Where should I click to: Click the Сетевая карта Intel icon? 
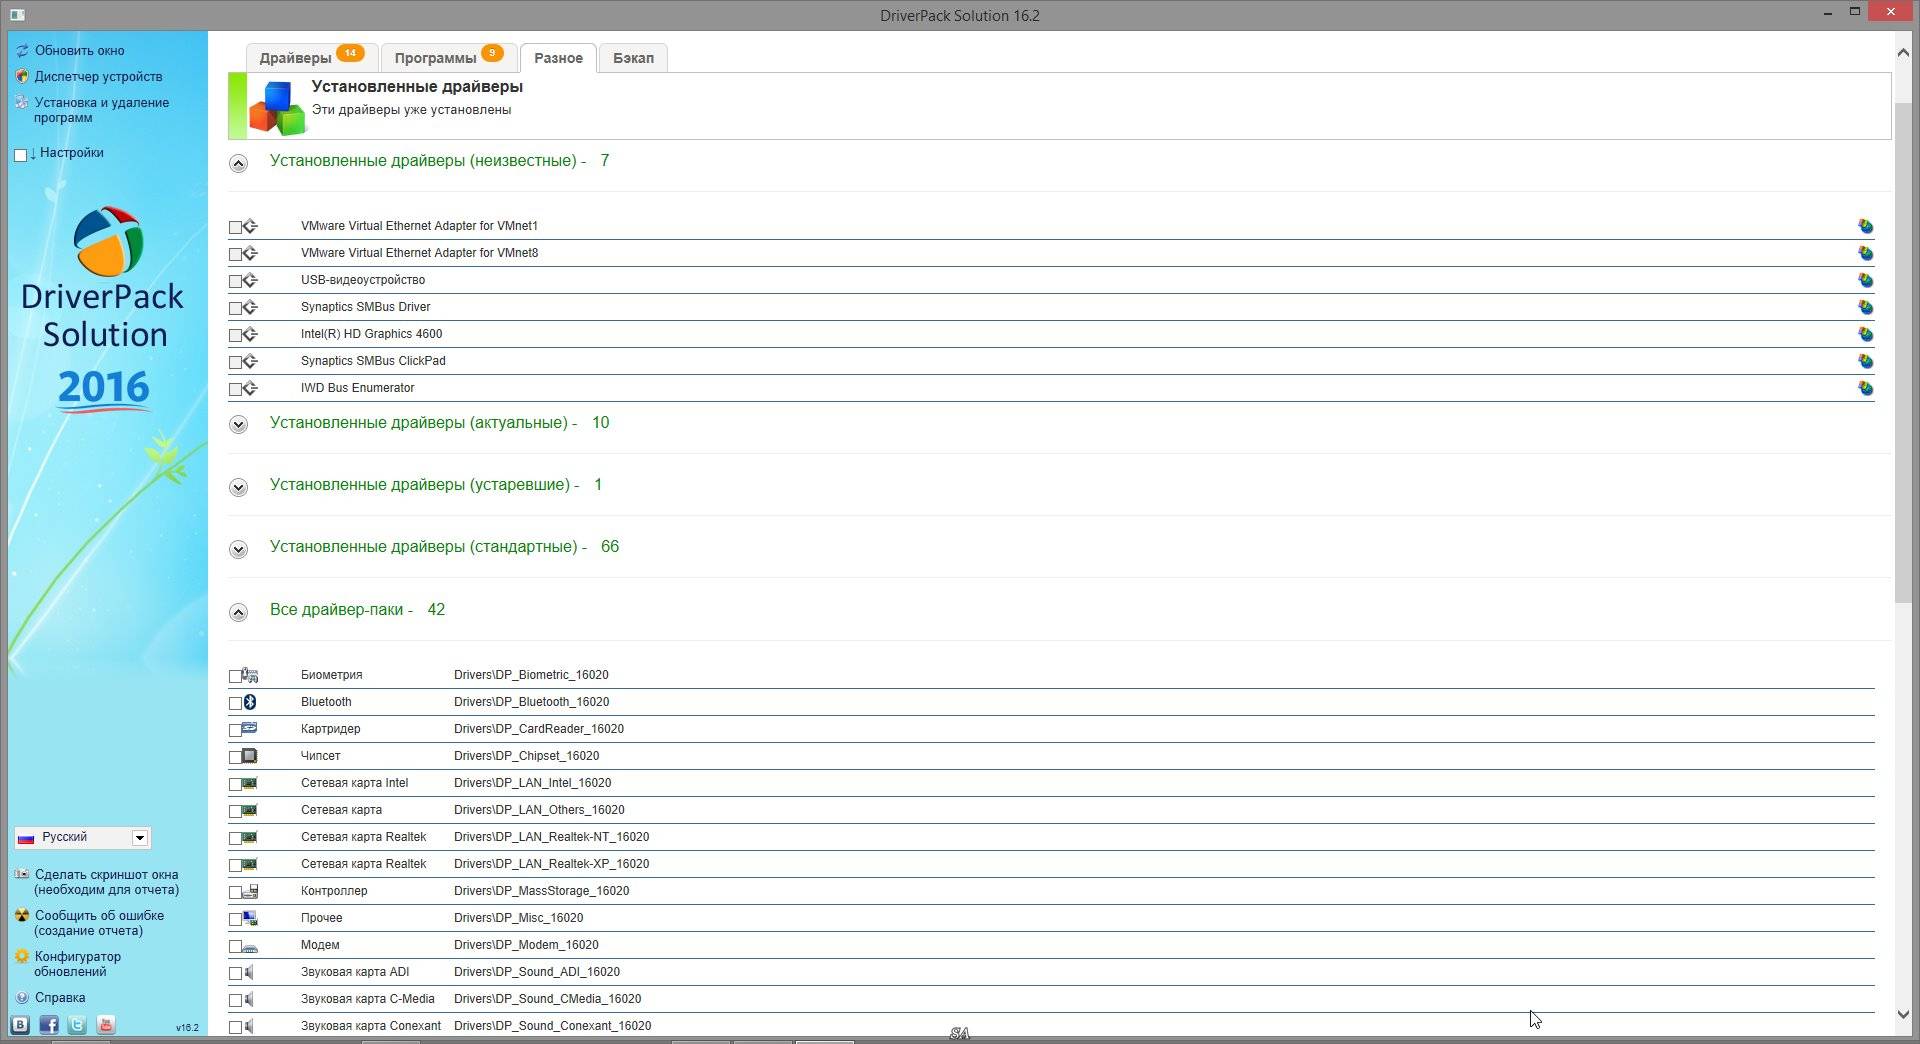pos(250,783)
